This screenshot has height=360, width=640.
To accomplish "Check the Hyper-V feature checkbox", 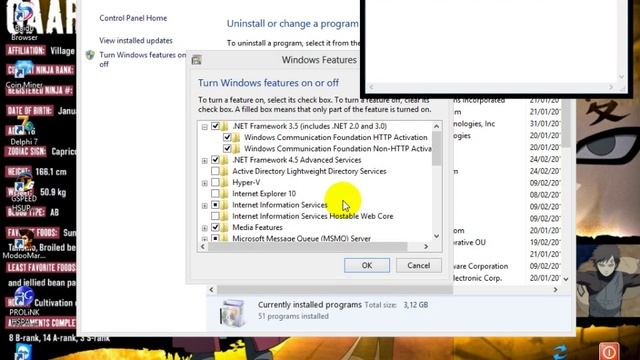I will point(215,182).
